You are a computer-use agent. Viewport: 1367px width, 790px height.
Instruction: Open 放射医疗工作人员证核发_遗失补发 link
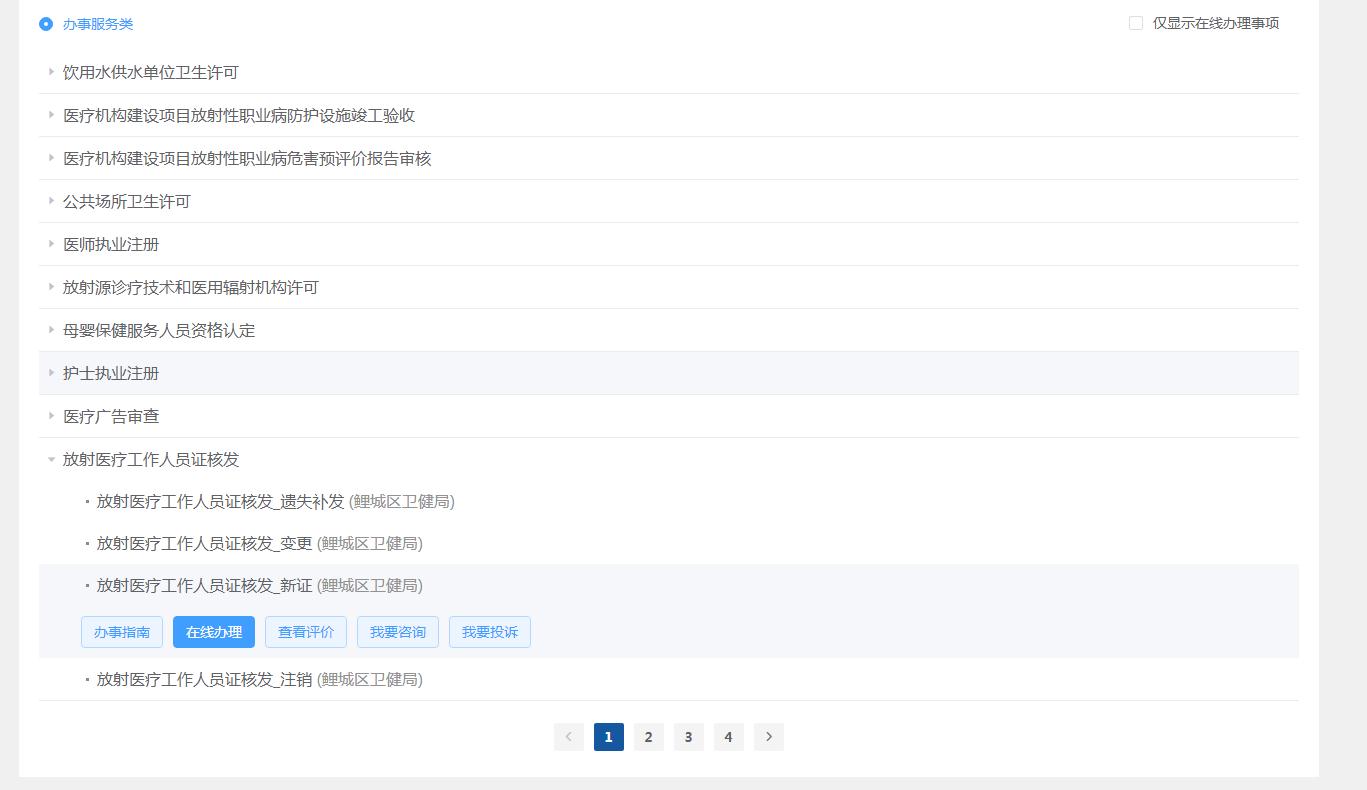click(x=220, y=501)
